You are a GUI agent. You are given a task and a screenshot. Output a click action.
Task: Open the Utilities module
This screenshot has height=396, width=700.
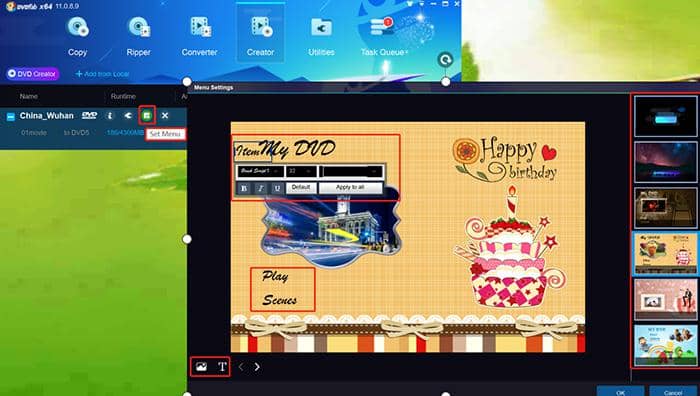(321, 37)
